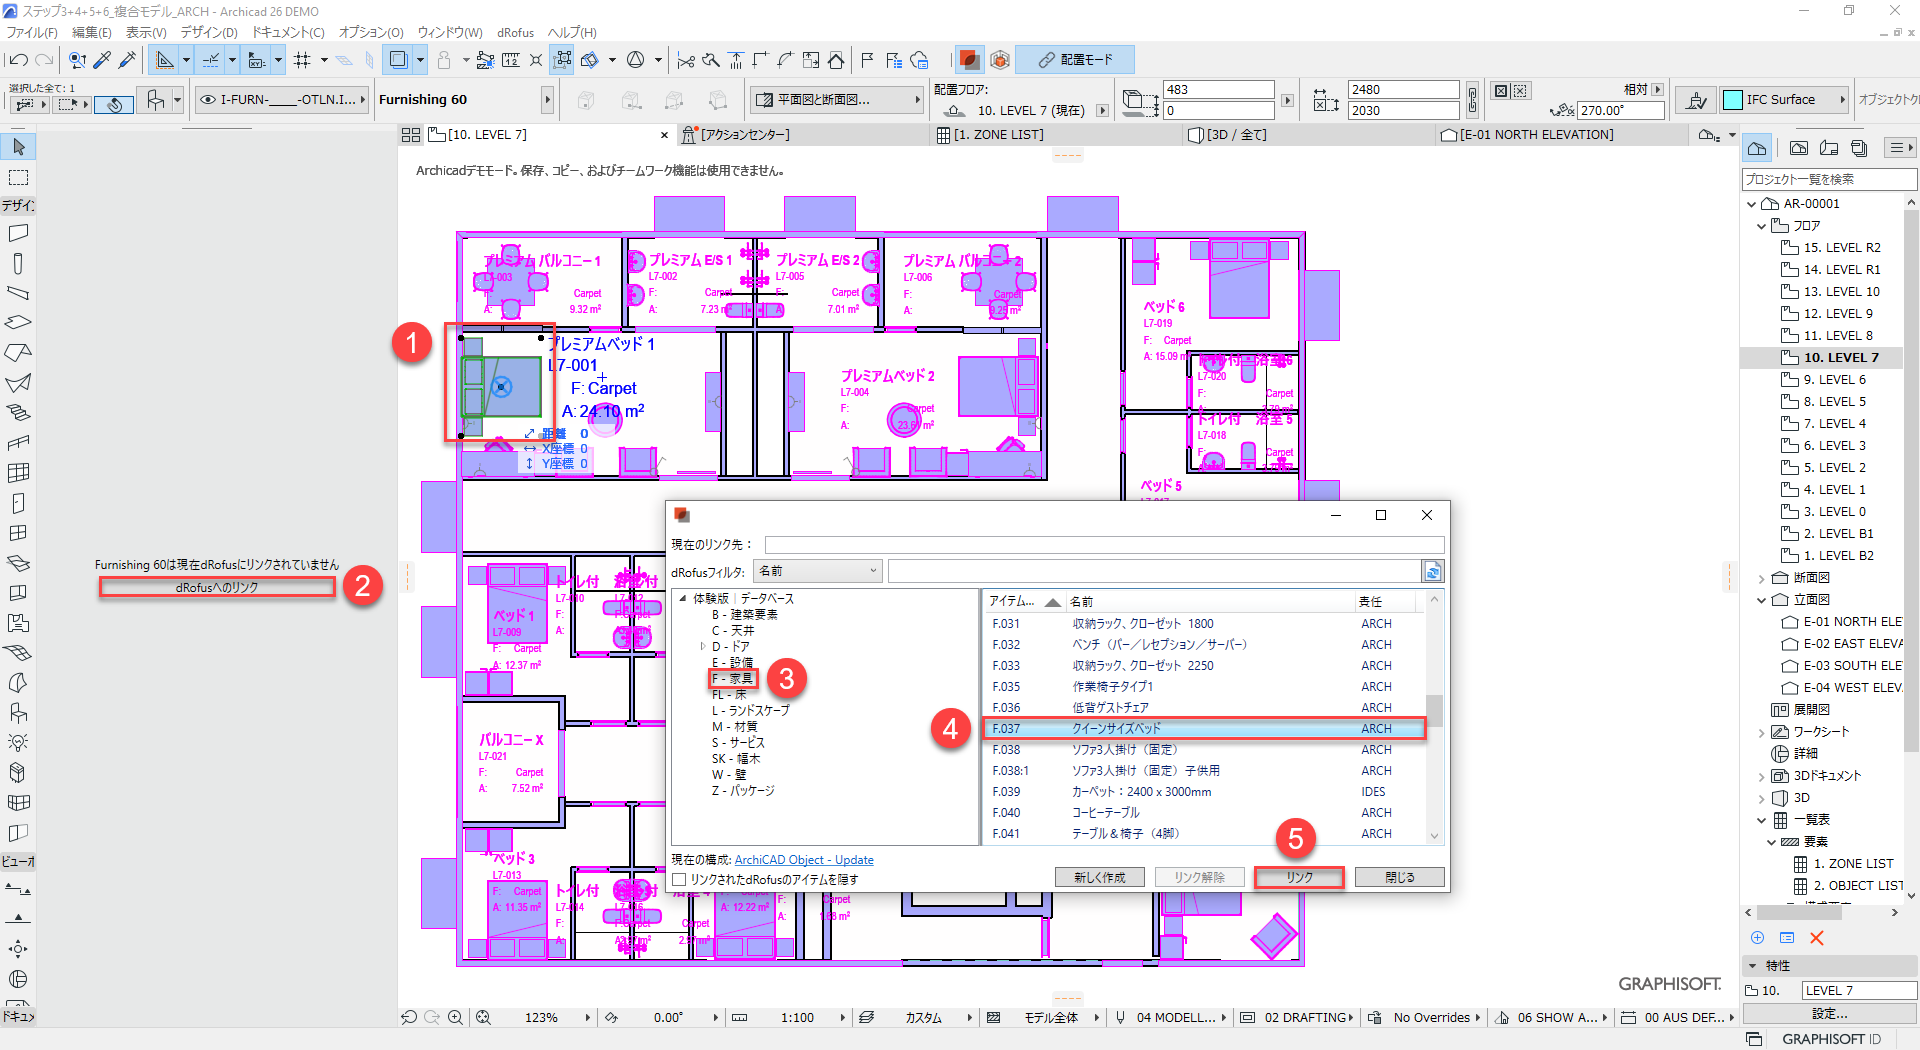
Task: Toggle the chain link for object dimensions
Action: point(1472,100)
